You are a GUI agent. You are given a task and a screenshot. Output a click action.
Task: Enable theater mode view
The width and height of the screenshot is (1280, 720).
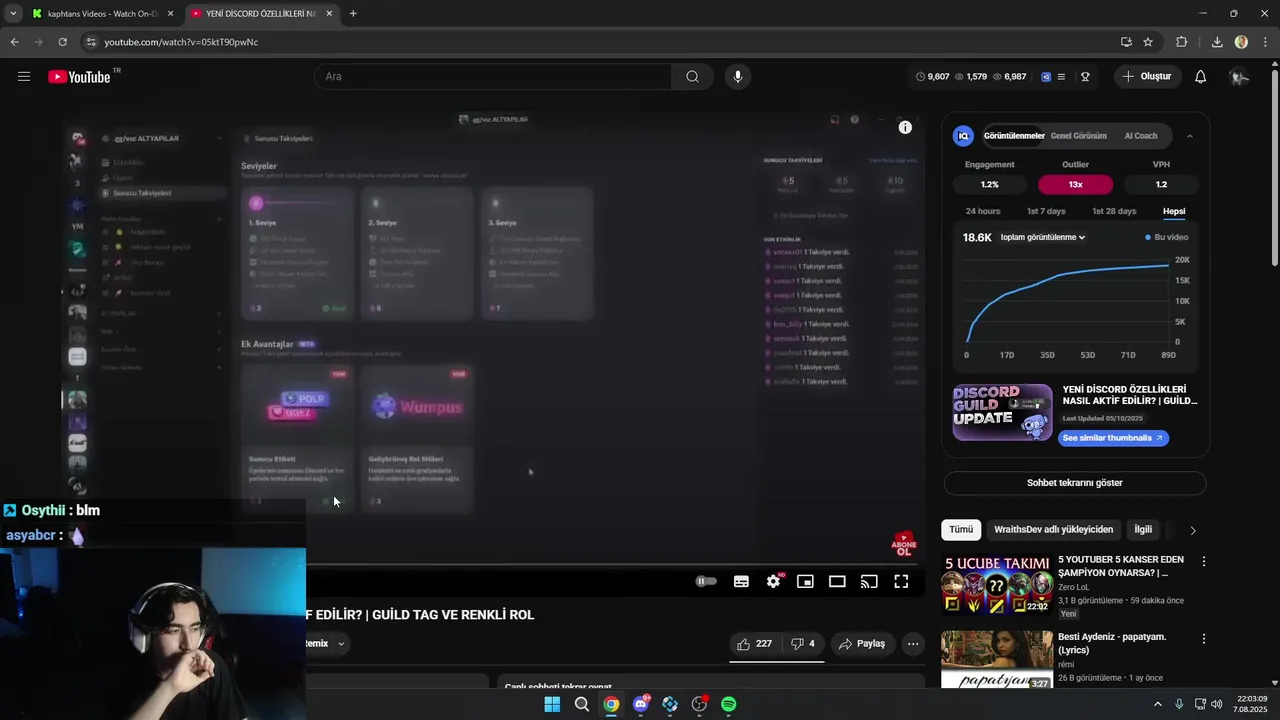[837, 581]
